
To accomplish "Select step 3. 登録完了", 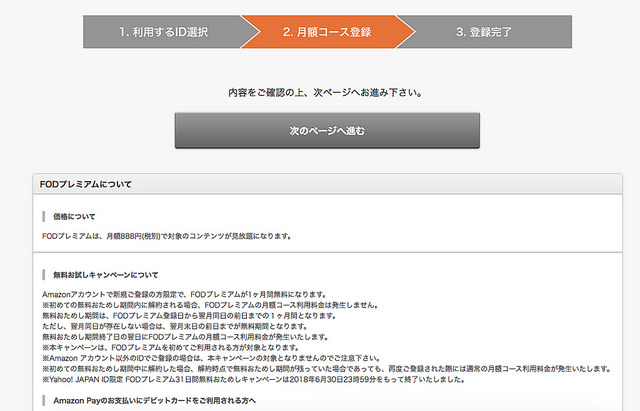I will [x=484, y=32].
